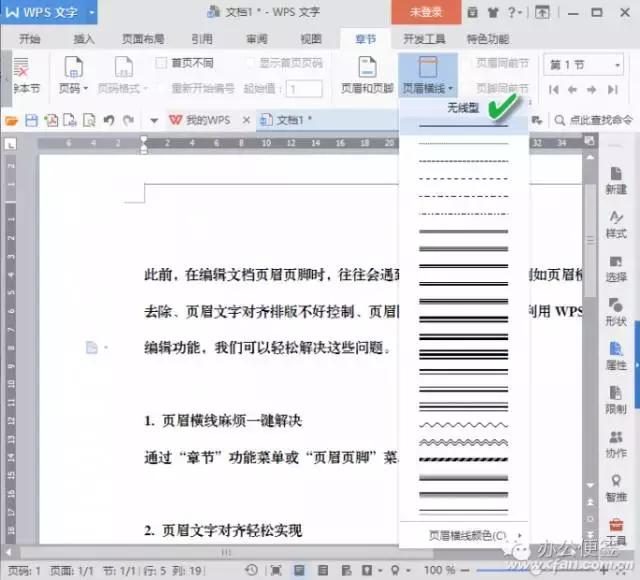
Task: Click the 100 % zoom level
Action: [439, 570]
